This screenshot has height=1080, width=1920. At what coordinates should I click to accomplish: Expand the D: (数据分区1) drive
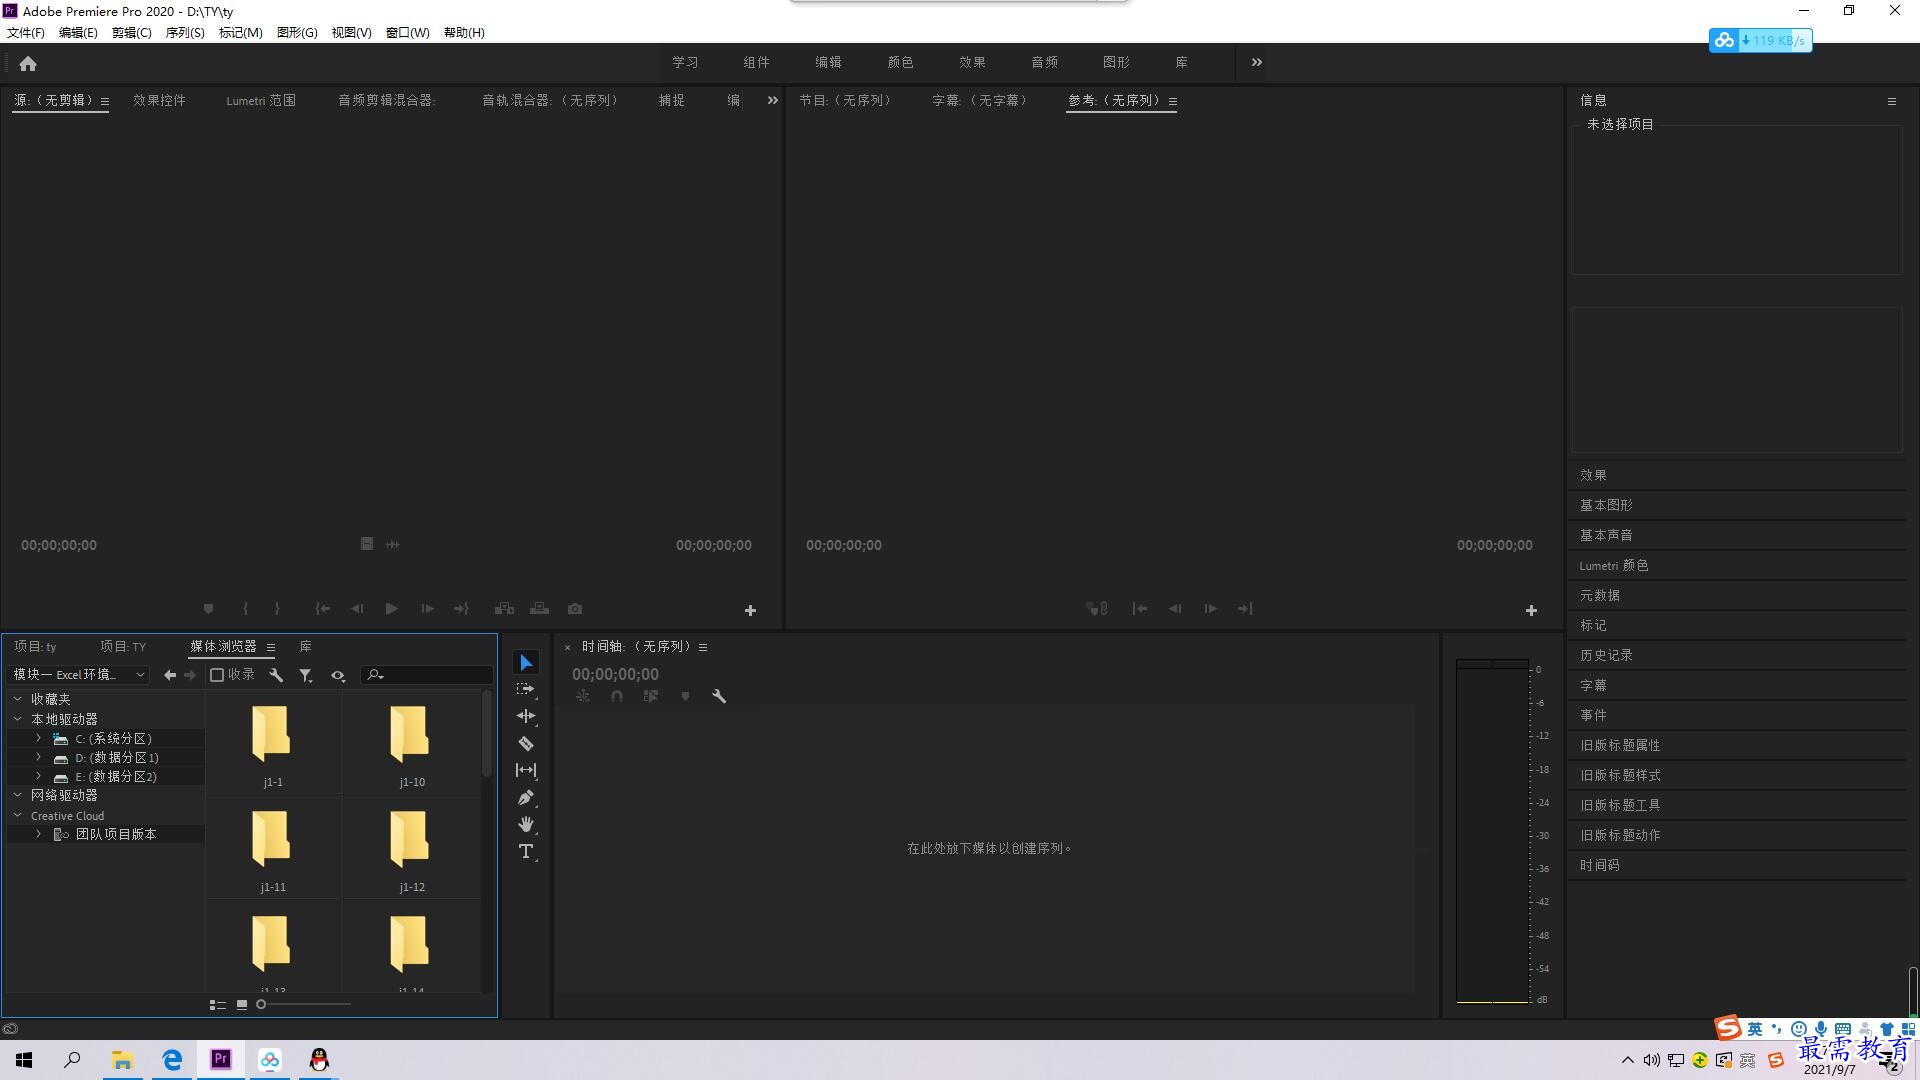point(38,757)
